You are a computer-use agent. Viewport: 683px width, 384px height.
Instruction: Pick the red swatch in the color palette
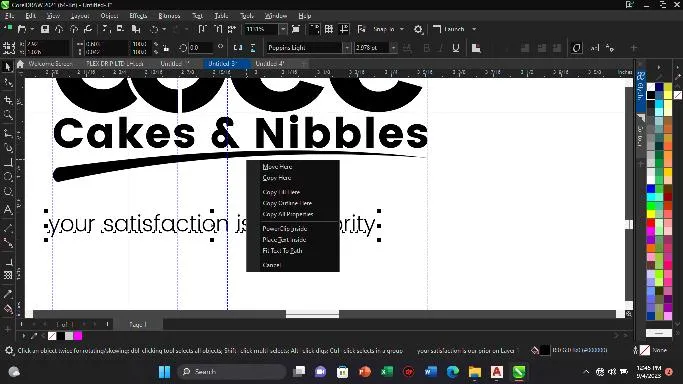point(651,222)
